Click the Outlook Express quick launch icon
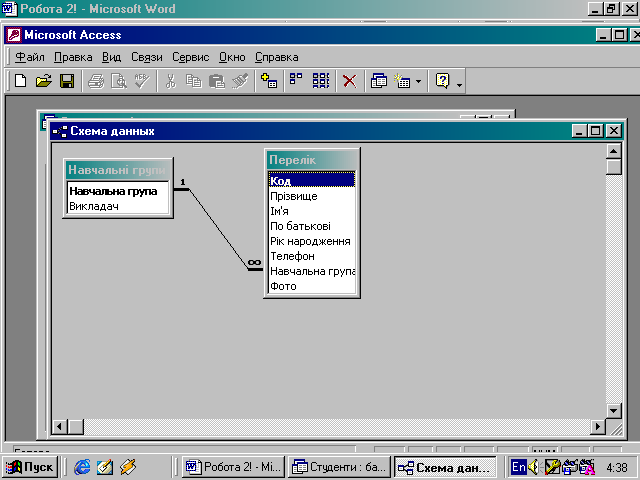 (x=105, y=467)
